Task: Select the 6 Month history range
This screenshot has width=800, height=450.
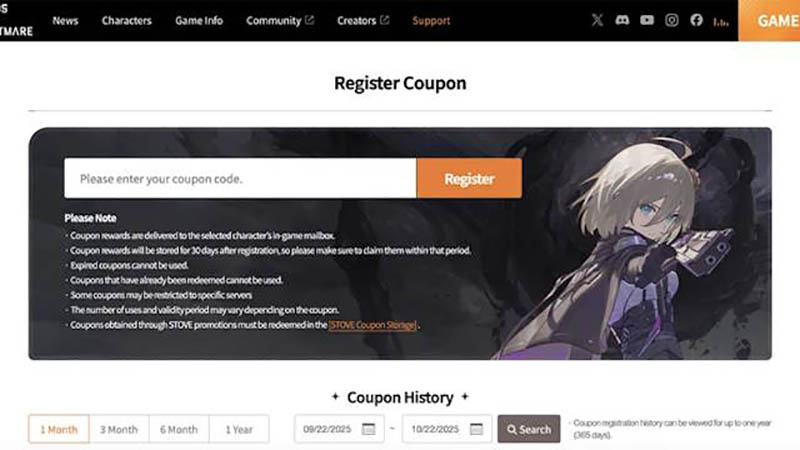Action: click(x=179, y=429)
